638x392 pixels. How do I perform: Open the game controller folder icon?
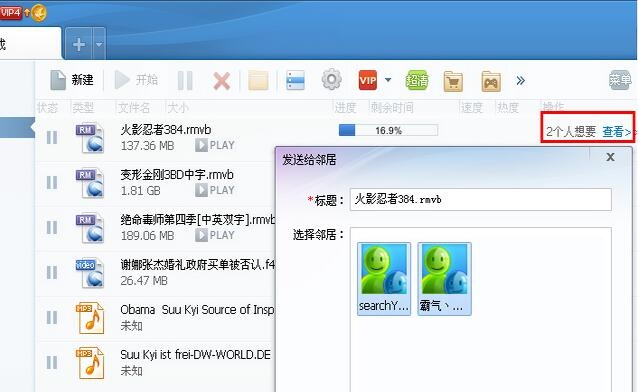pyautogui.click(x=491, y=81)
